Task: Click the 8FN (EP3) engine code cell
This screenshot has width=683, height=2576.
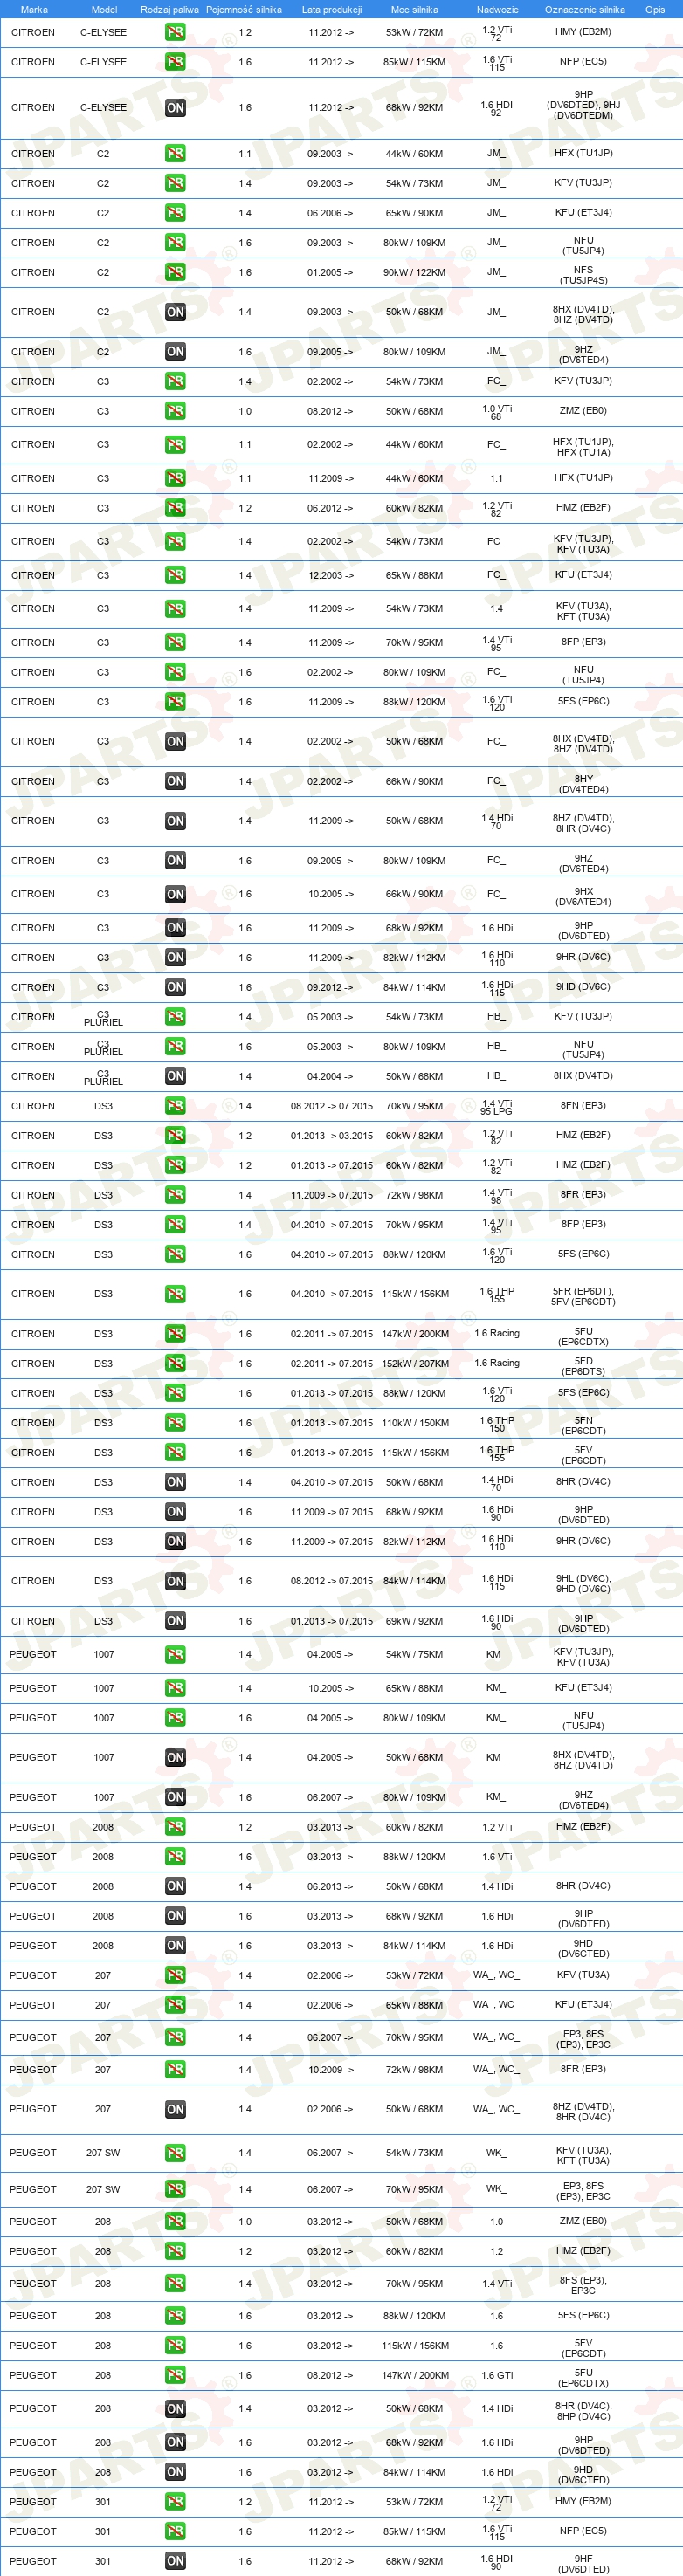Action: pos(583,1106)
